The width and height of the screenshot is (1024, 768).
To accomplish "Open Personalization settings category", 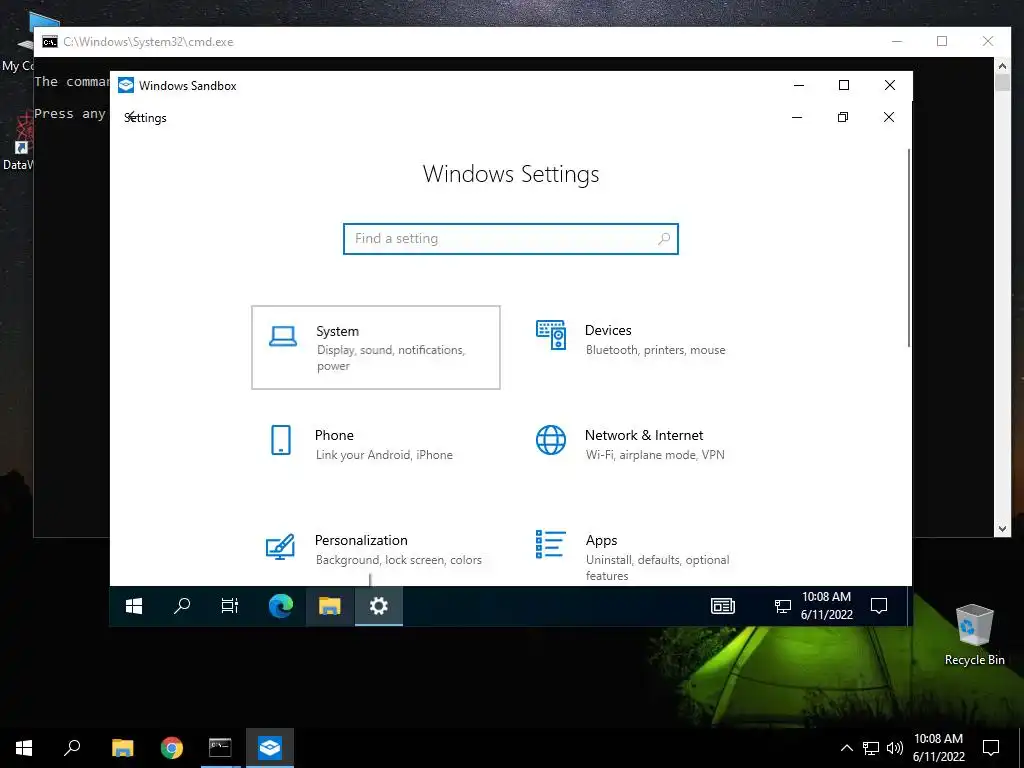I will (376, 550).
